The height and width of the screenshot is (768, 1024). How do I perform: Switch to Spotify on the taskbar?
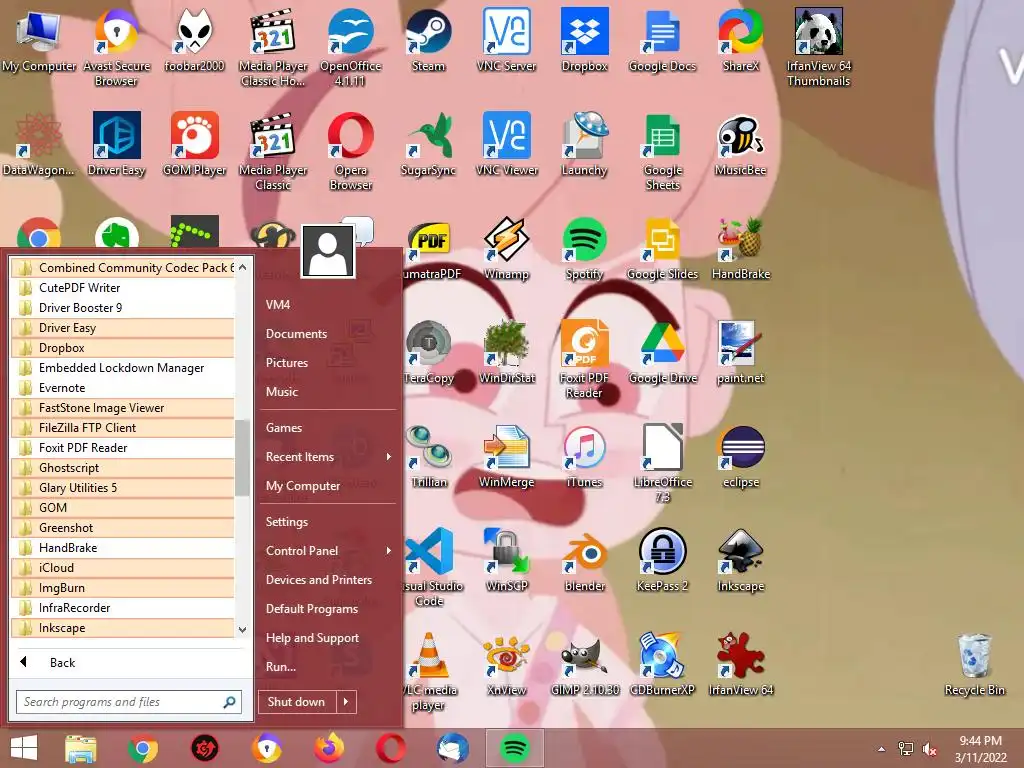(x=515, y=748)
